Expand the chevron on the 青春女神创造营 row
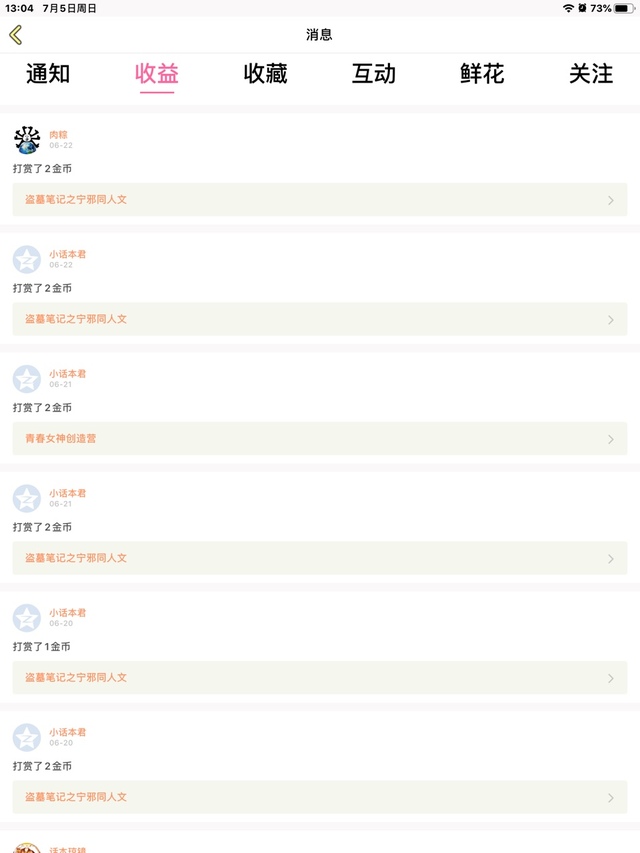Image resolution: width=640 pixels, height=853 pixels. point(611,439)
